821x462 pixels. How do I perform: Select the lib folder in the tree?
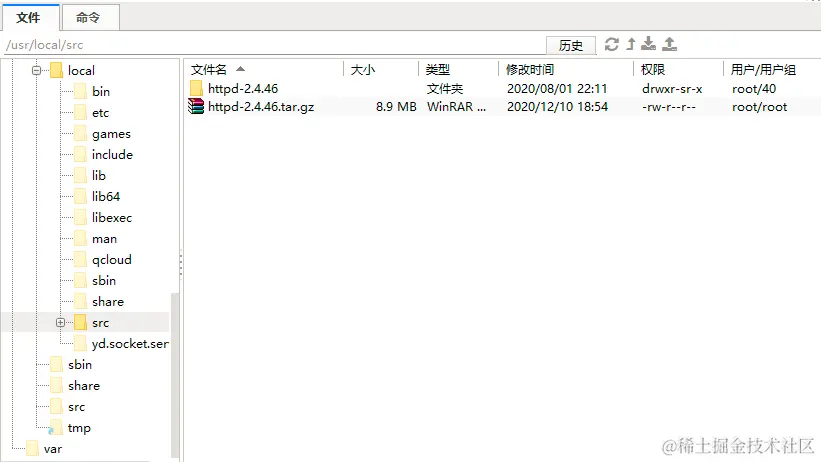pos(98,175)
